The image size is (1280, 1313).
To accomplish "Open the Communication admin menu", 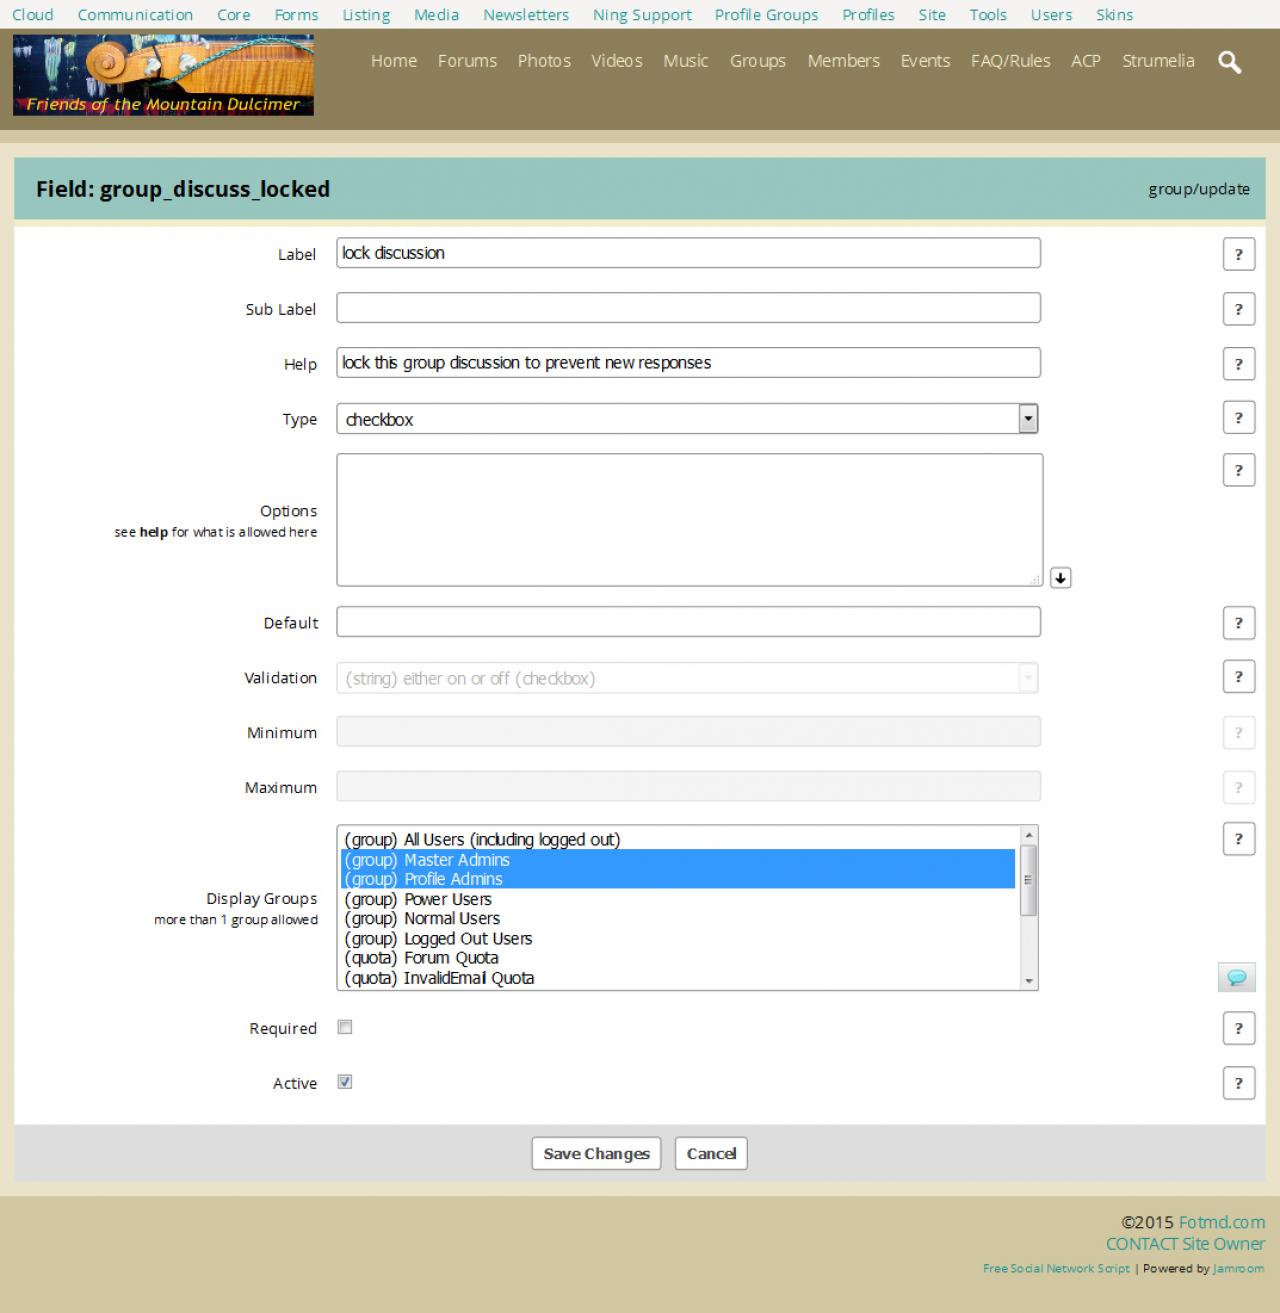I will click(x=135, y=15).
